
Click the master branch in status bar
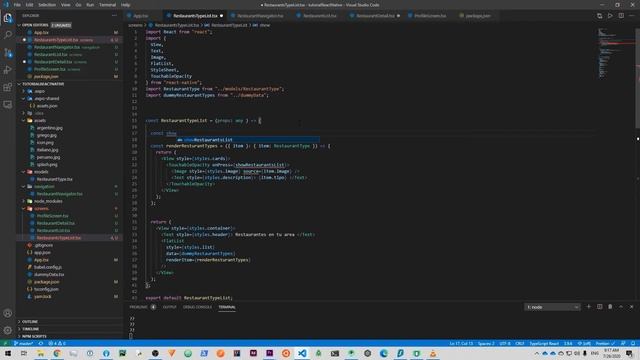coord(23,343)
